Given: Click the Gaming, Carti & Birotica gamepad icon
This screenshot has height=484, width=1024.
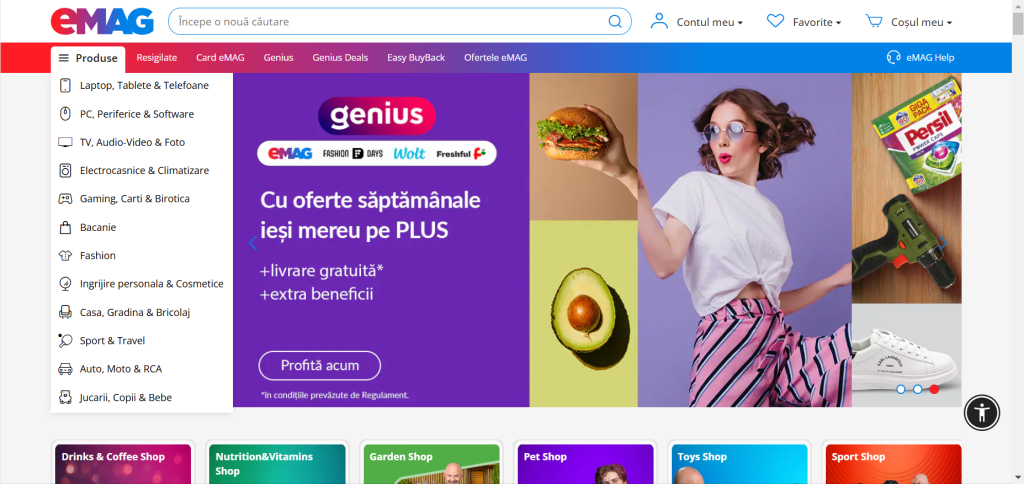Looking at the screenshot, I should (65, 199).
